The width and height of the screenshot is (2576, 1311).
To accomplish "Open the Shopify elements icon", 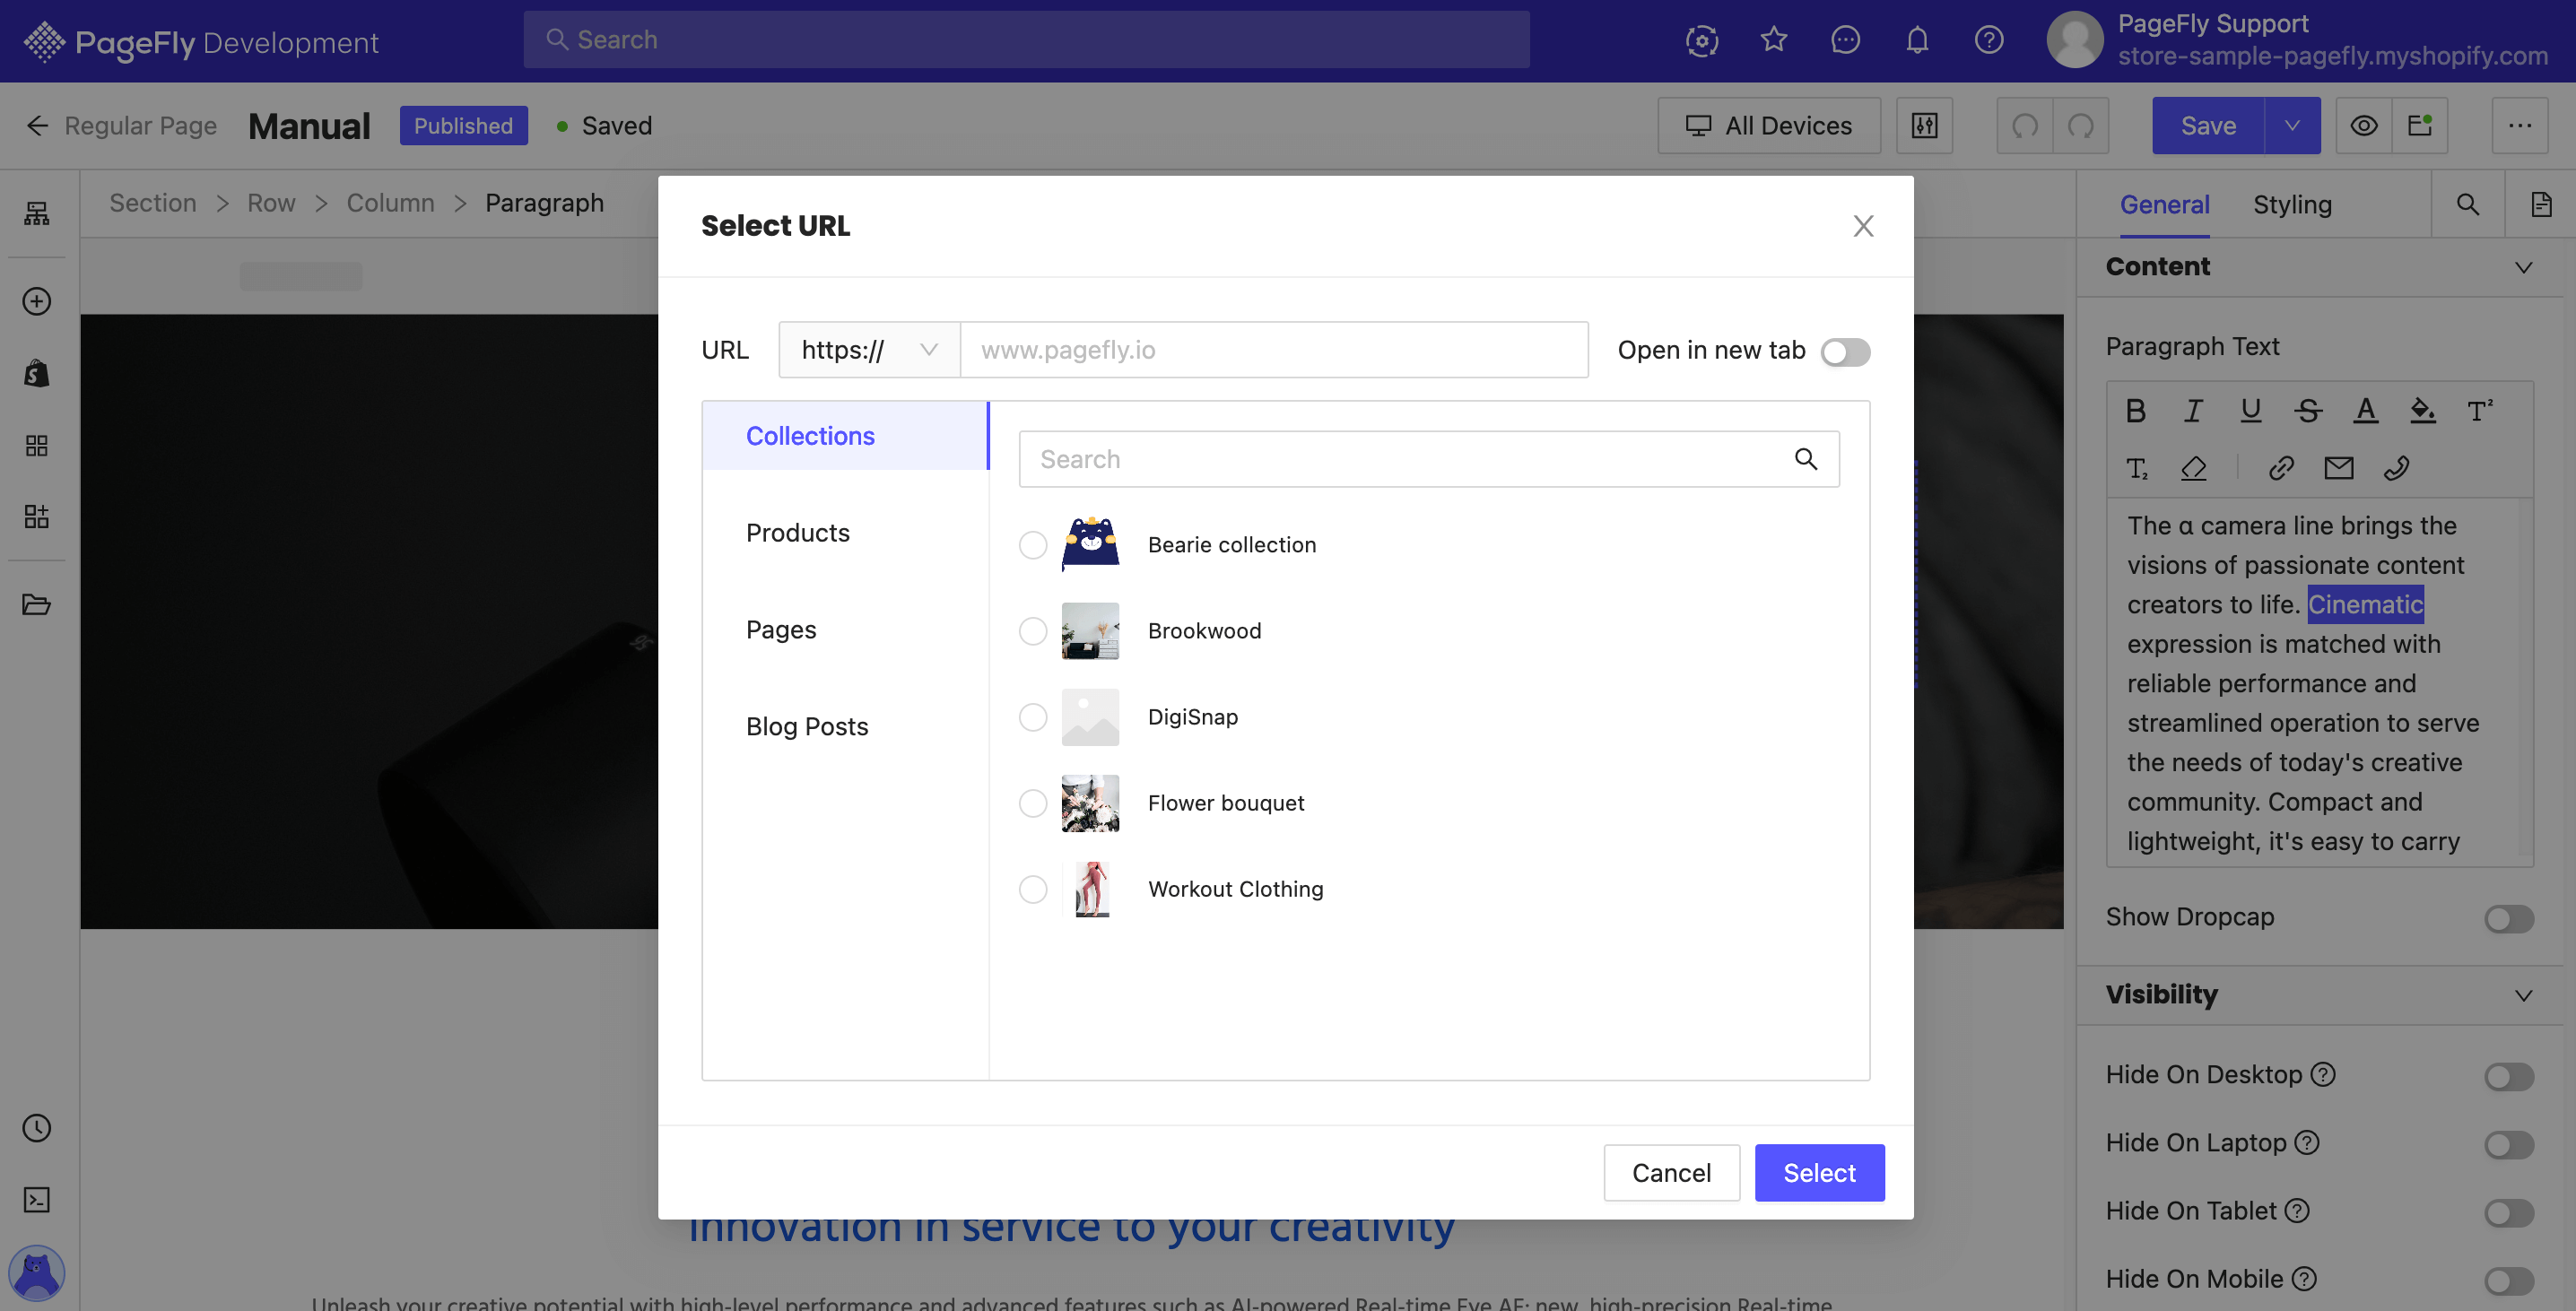I will [37, 373].
